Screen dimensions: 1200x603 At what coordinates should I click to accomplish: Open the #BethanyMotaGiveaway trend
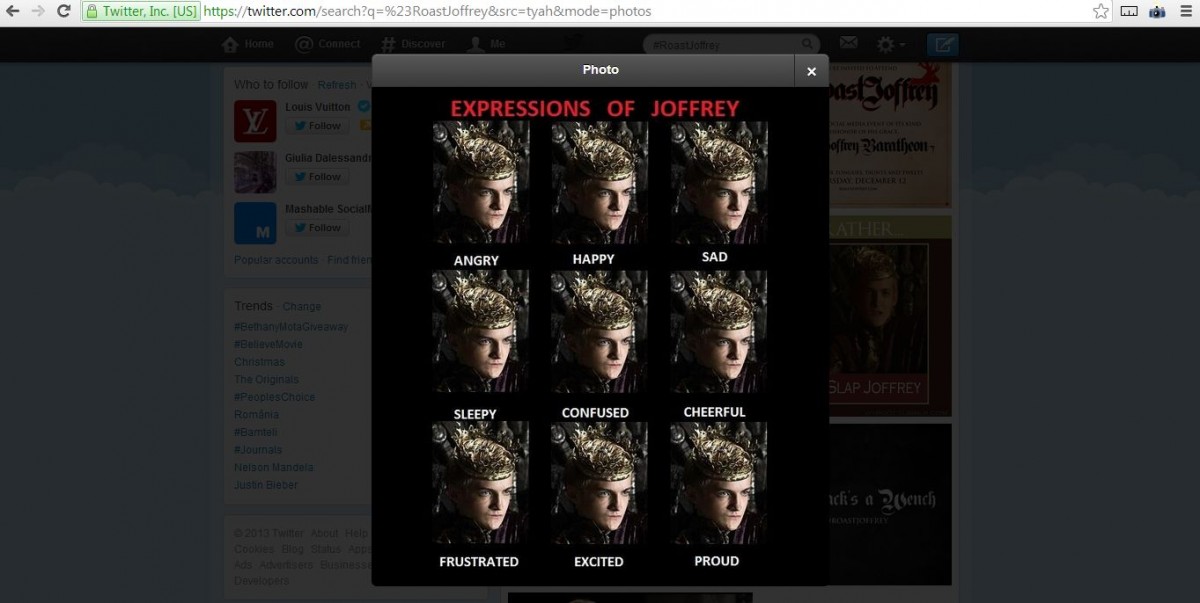point(291,327)
